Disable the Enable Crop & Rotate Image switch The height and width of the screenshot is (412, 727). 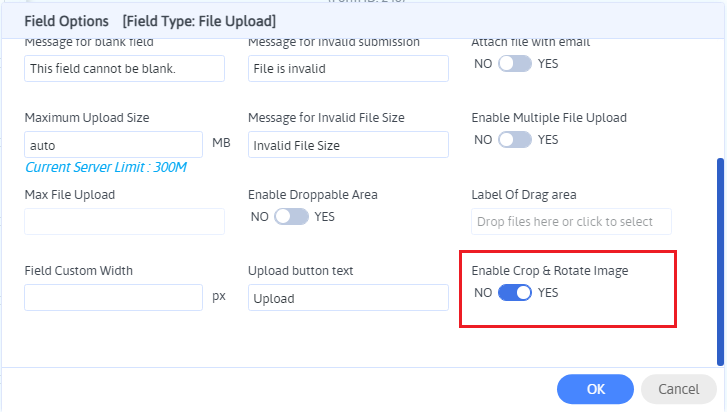click(514, 293)
